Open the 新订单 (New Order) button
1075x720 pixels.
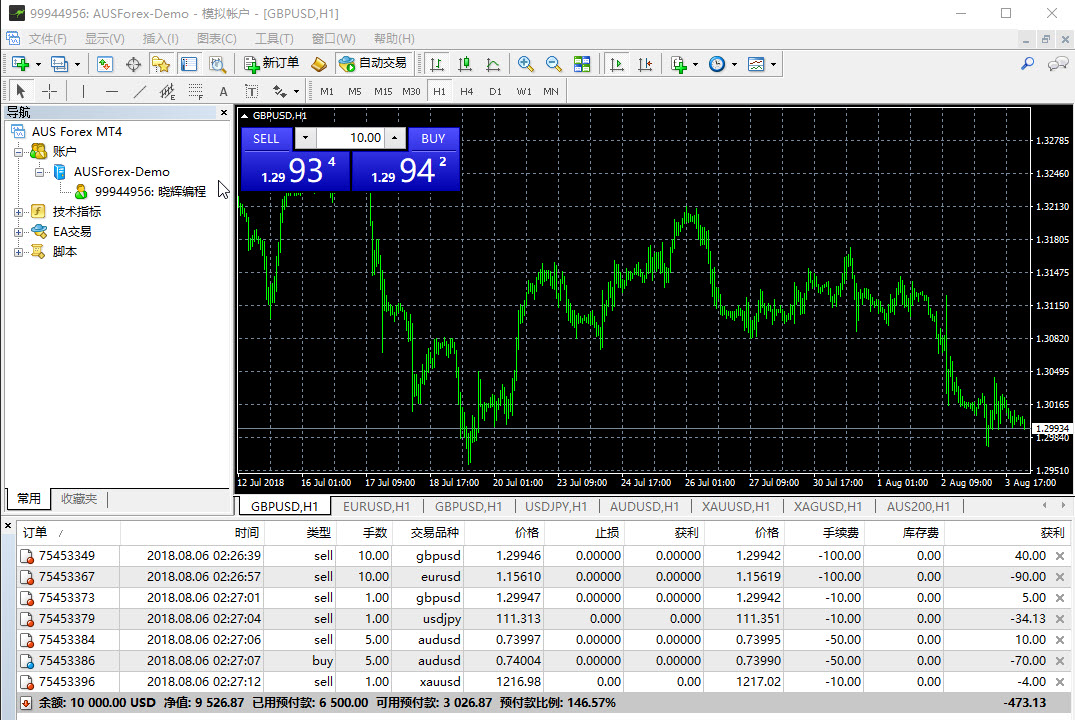tap(271, 64)
